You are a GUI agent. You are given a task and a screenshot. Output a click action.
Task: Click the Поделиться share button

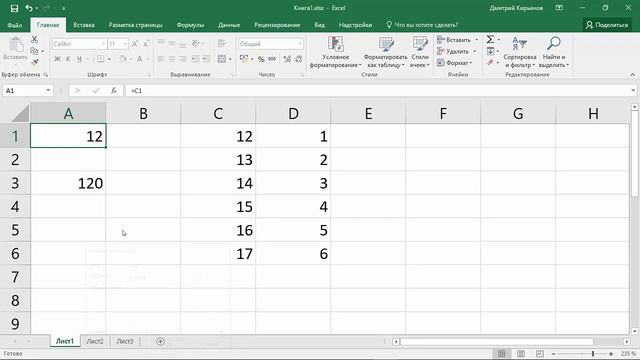pos(607,25)
